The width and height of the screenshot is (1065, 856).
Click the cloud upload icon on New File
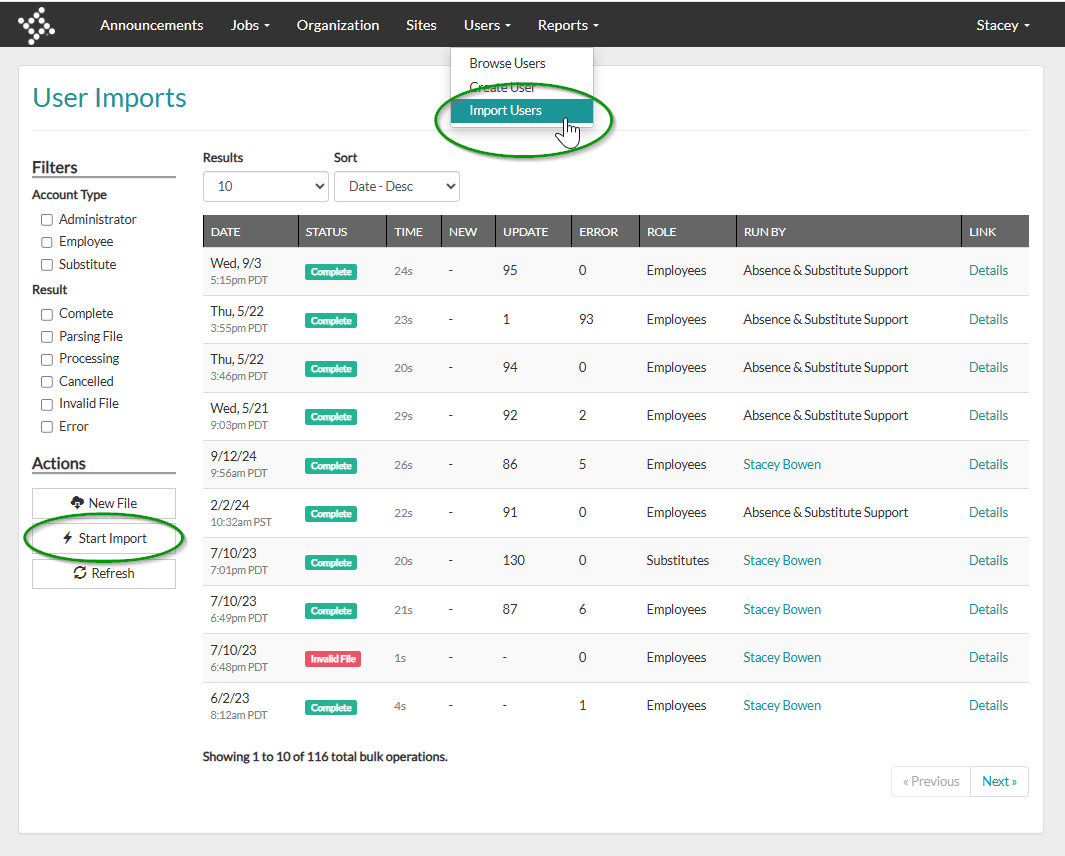(77, 503)
